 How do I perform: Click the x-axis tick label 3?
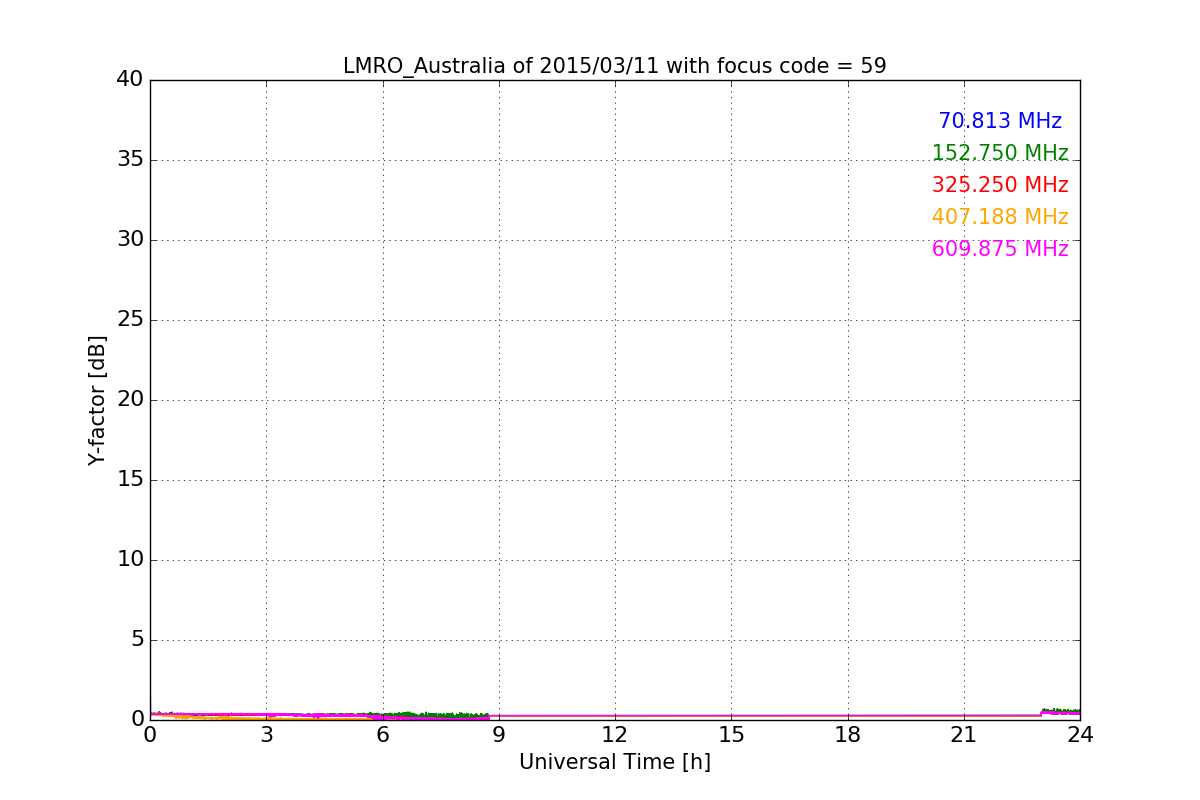[266, 735]
